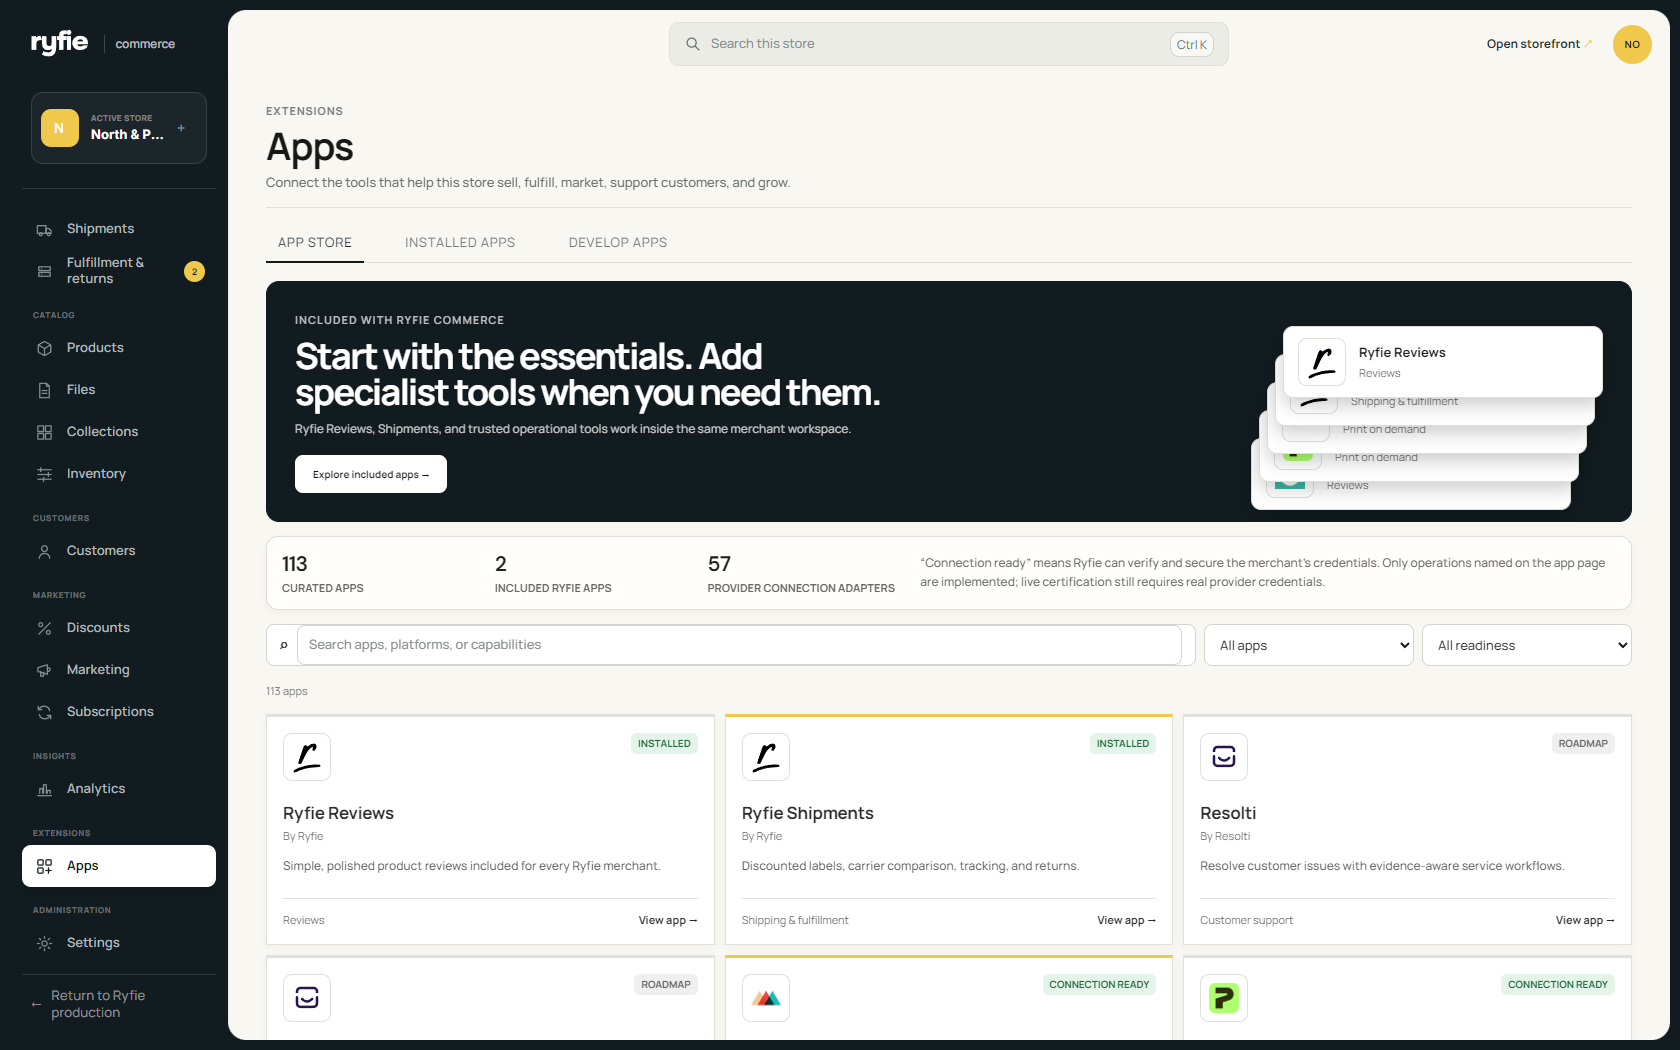1680x1050 pixels.
Task: Click the search magnifier icon in top bar
Action: [x=692, y=44]
